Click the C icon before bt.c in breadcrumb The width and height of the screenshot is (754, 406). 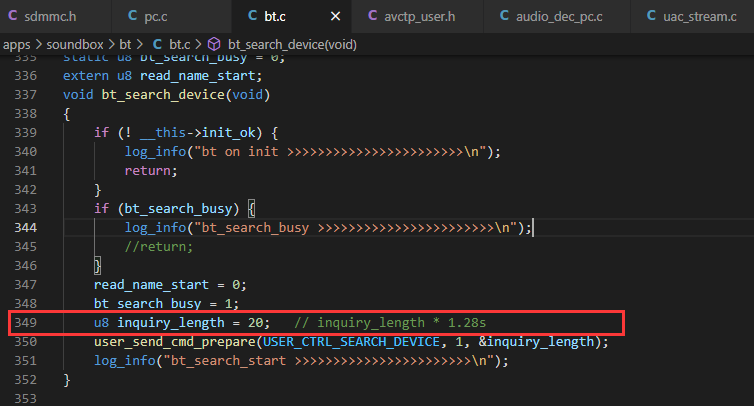click(x=157, y=45)
